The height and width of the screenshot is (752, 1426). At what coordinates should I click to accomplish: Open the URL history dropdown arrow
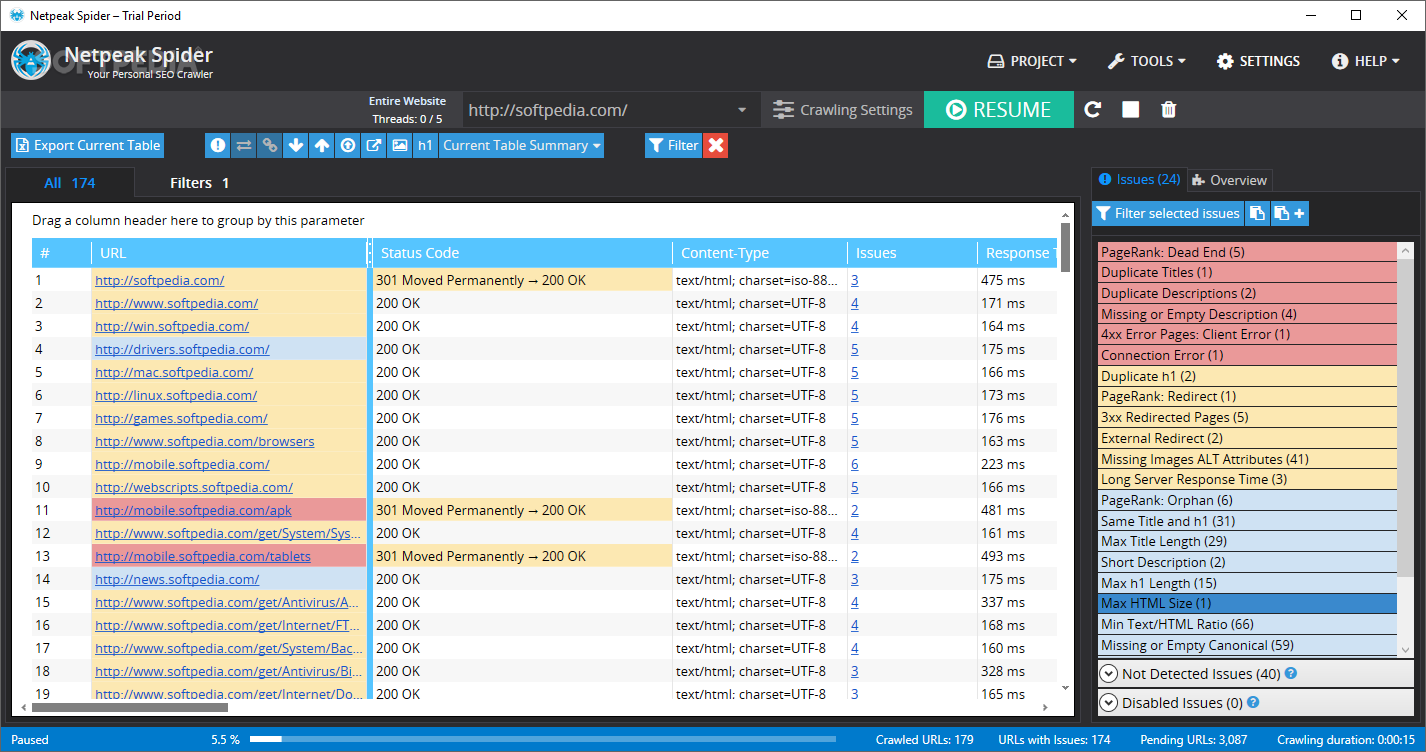(x=742, y=110)
